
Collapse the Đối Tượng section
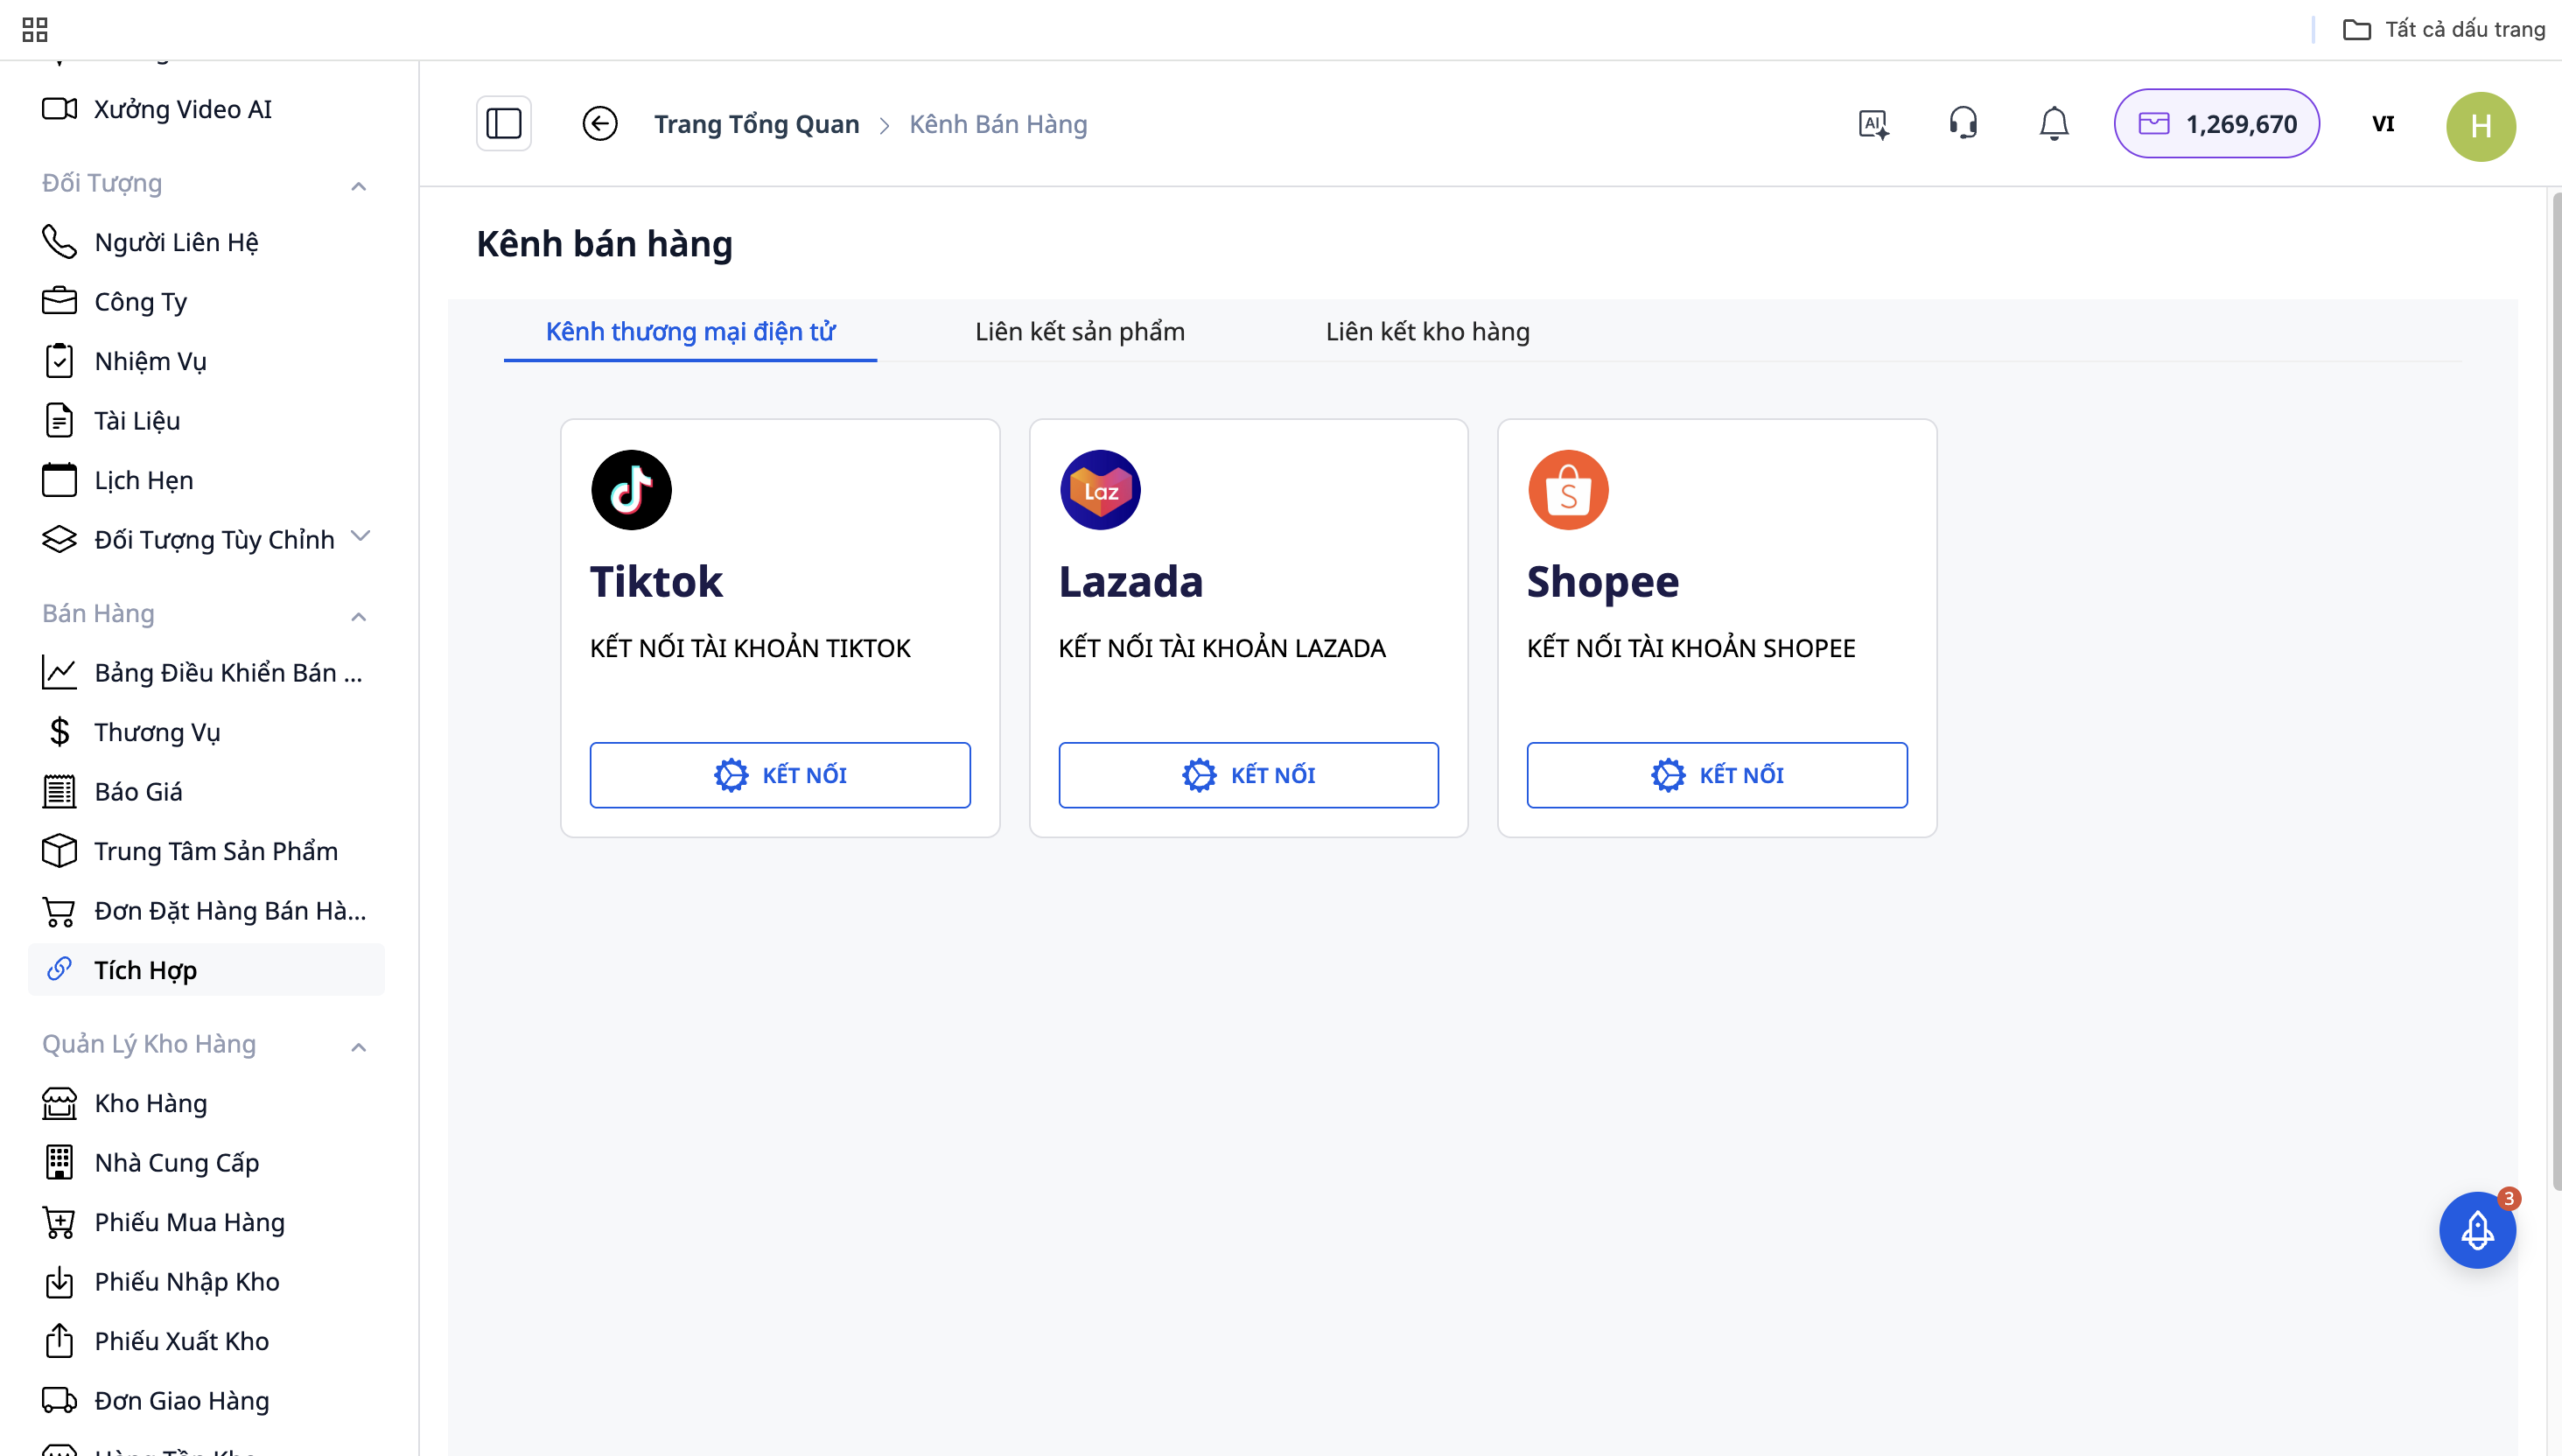pos(359,186)
